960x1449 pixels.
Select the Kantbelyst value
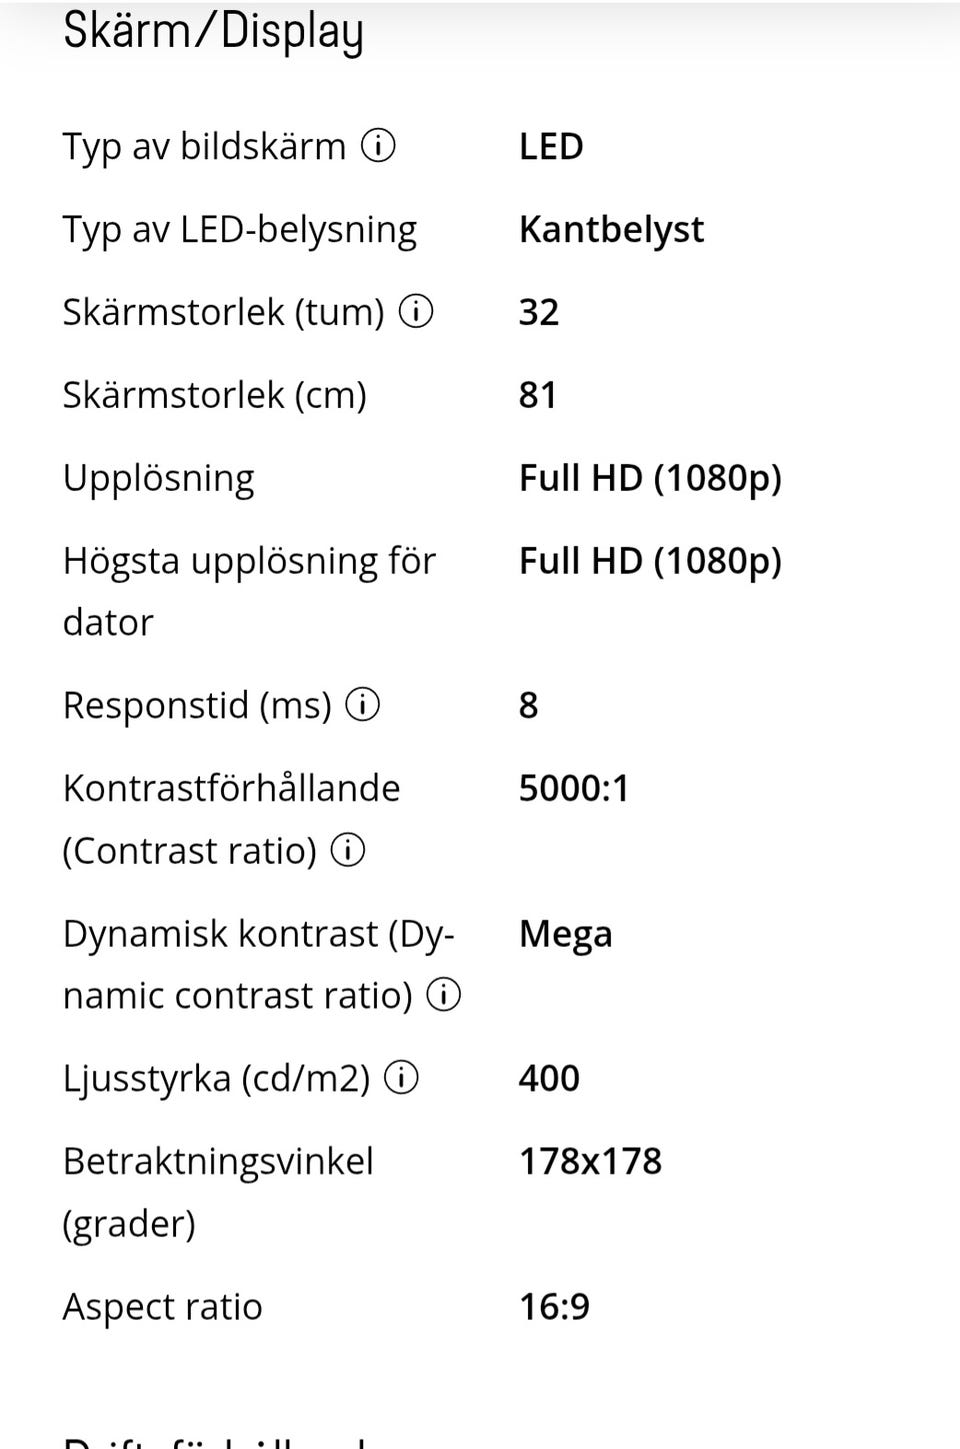point(611,230)
